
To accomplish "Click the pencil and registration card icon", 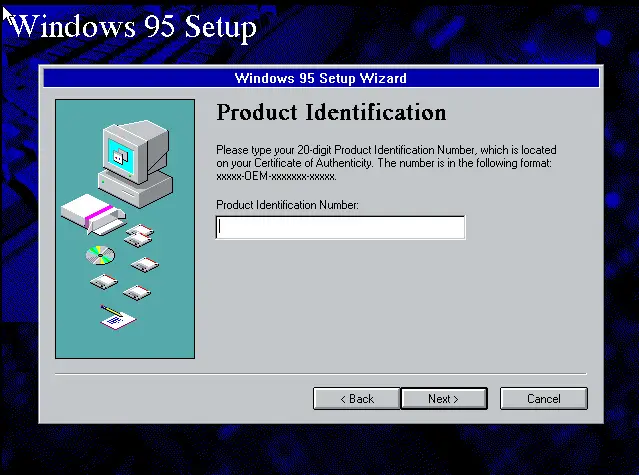I will pos(115,320).
